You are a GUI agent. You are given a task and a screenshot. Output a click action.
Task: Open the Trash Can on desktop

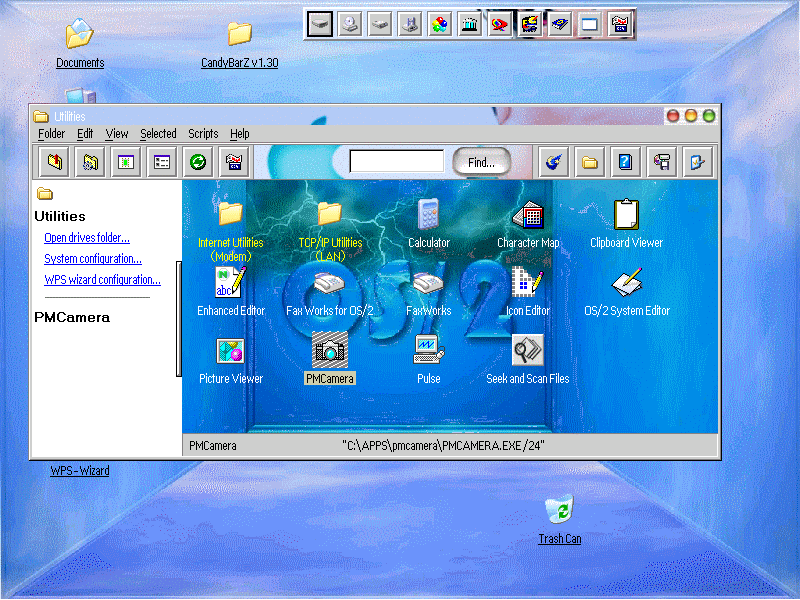pos(559,510)
